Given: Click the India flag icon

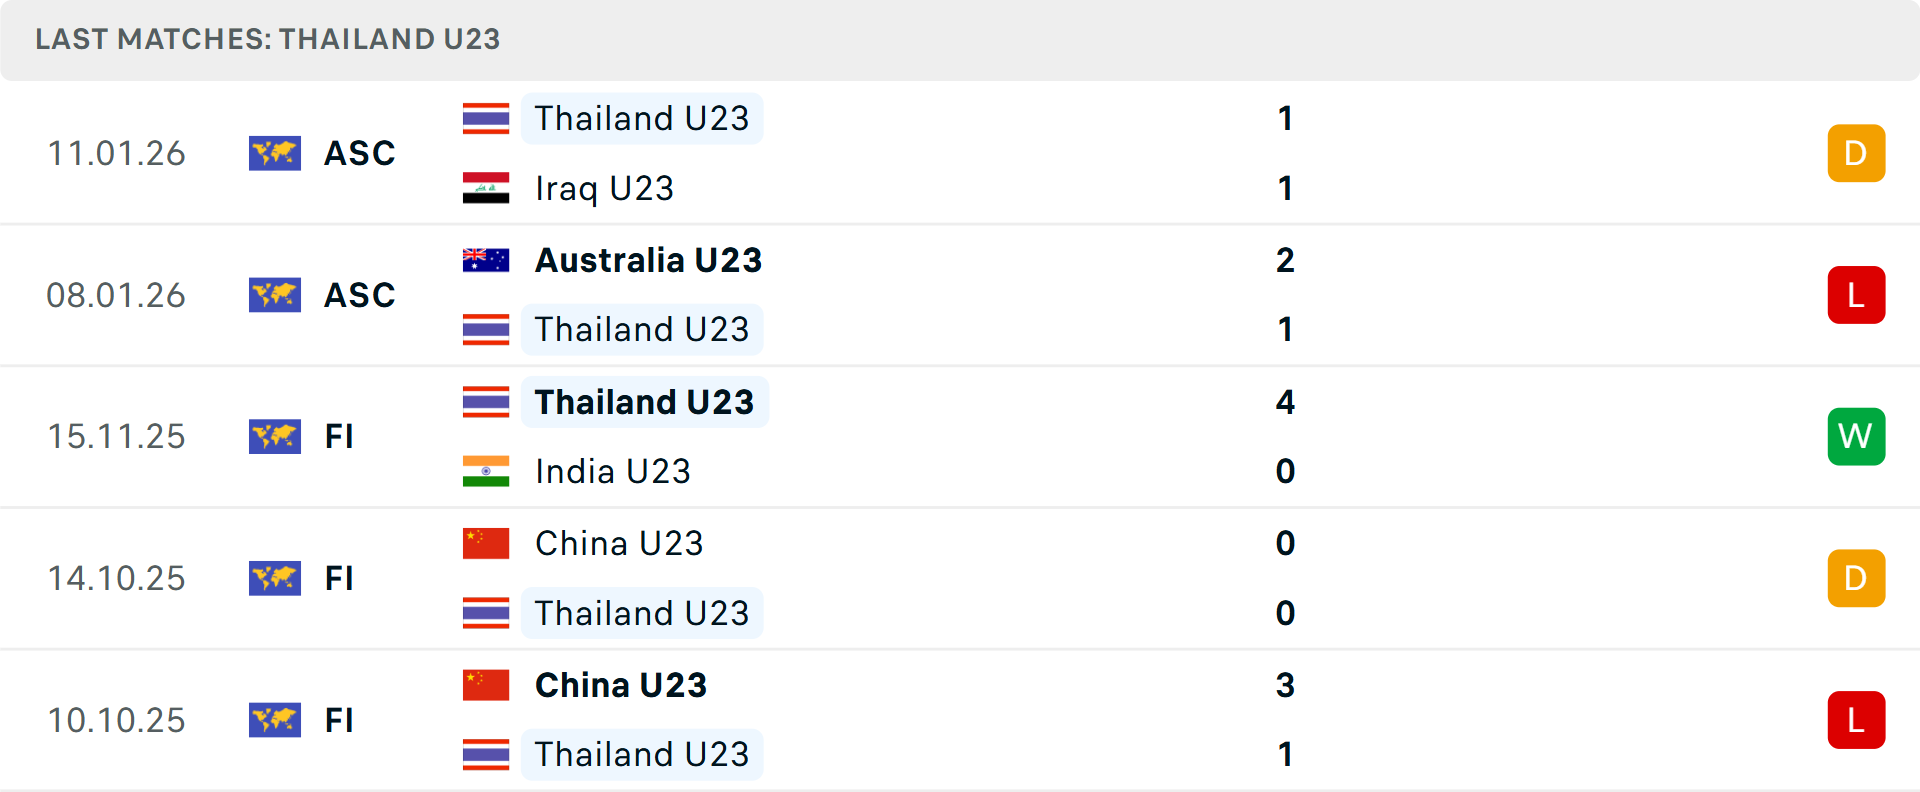Looking at the screenshot, I should [486, 471].
